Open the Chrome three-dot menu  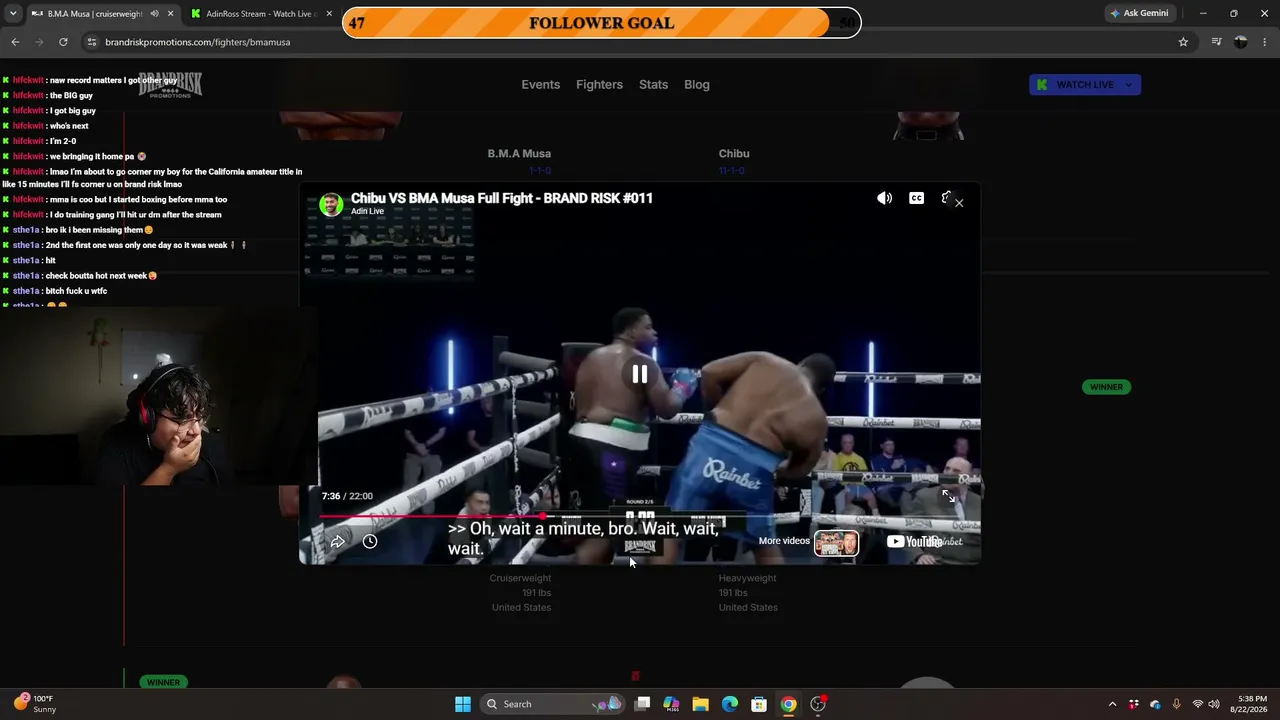pos(1265,42)
